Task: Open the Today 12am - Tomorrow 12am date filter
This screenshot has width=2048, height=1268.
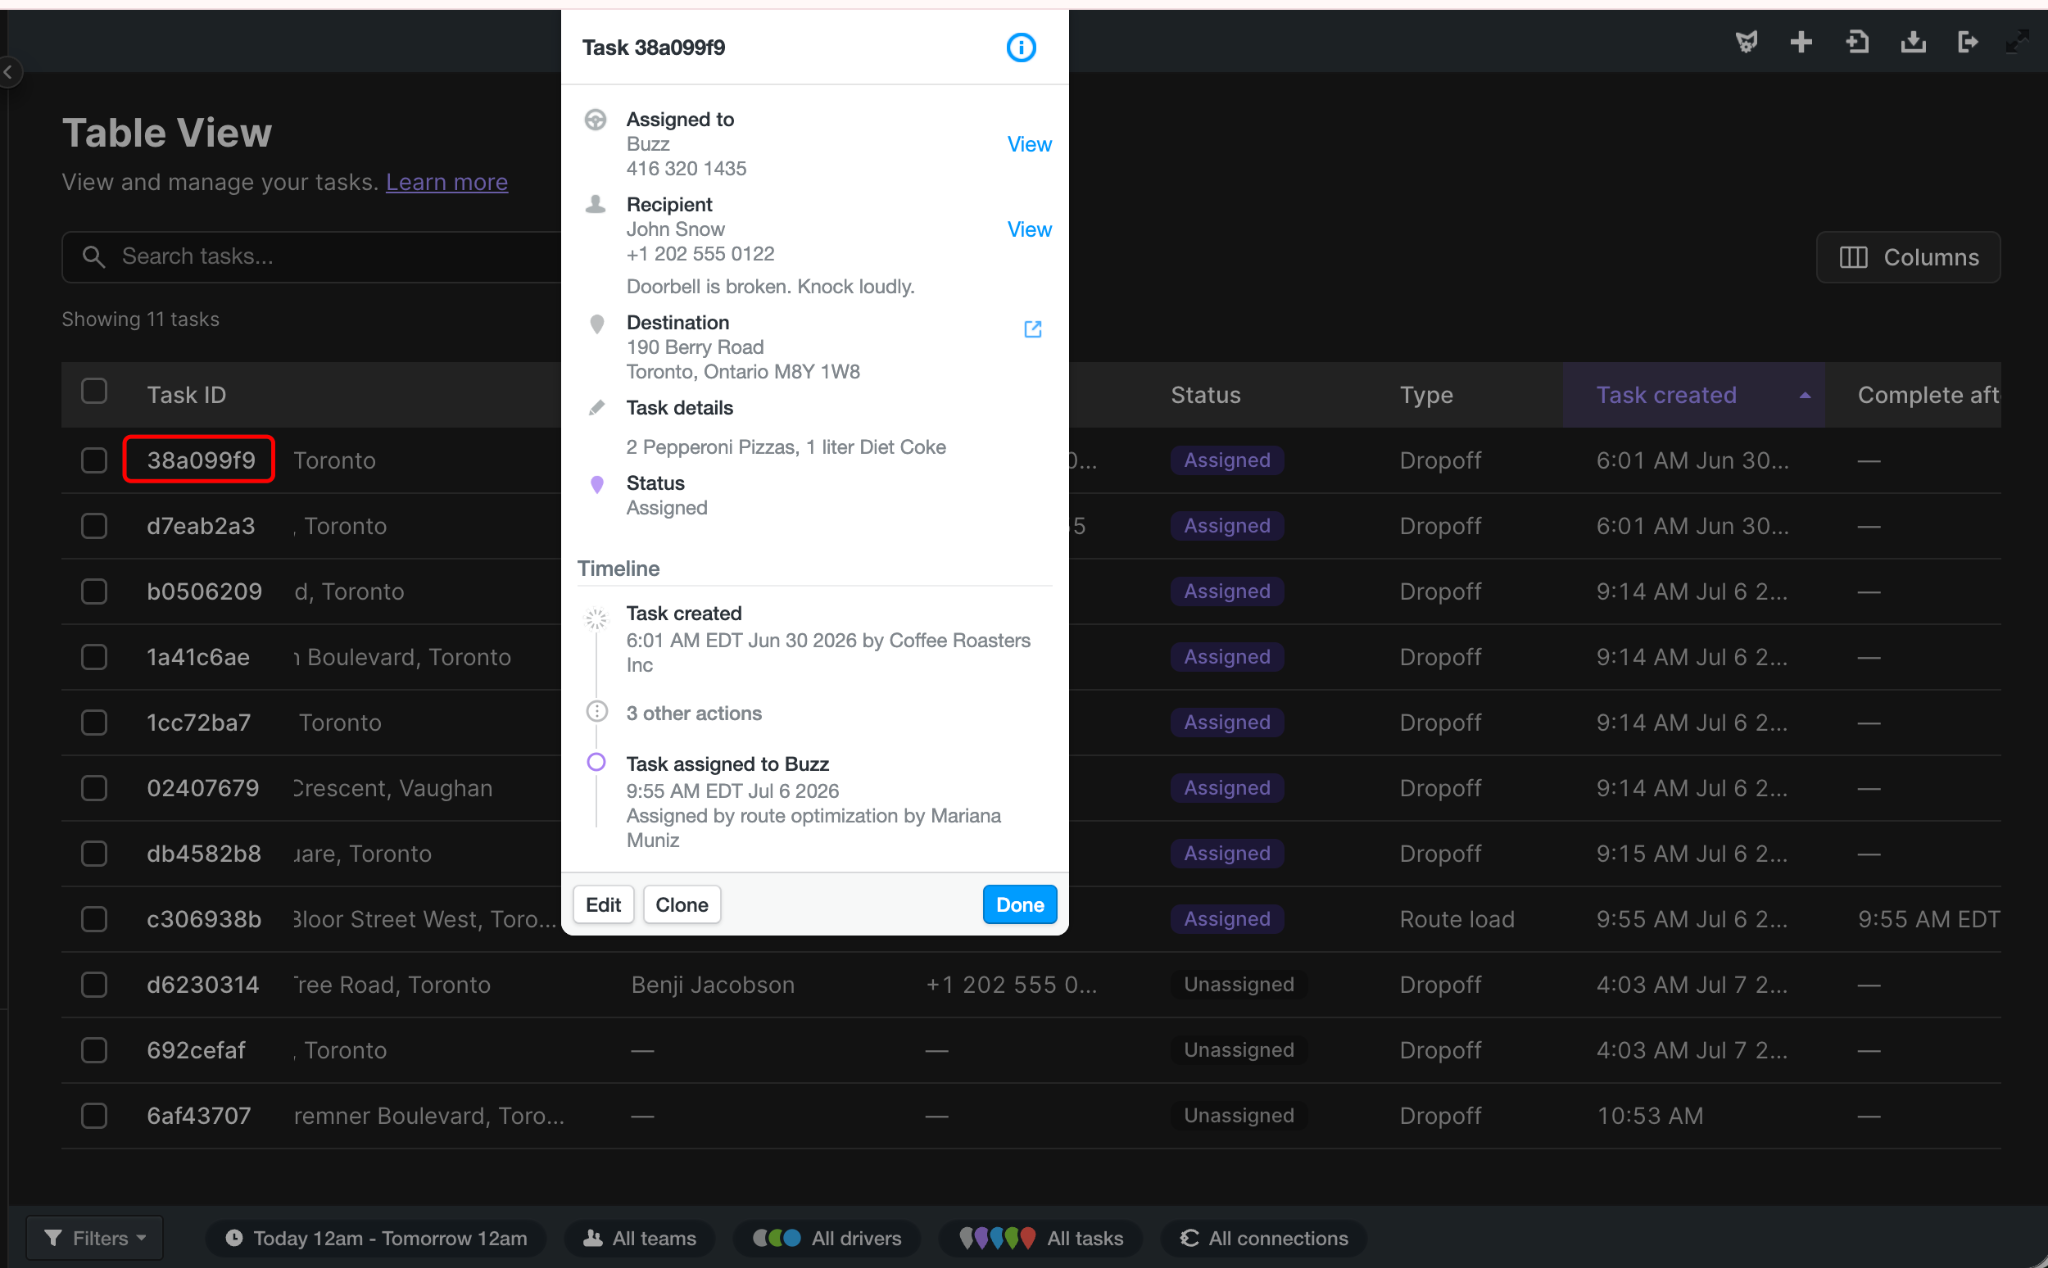Action: [x=376, y=1238]
